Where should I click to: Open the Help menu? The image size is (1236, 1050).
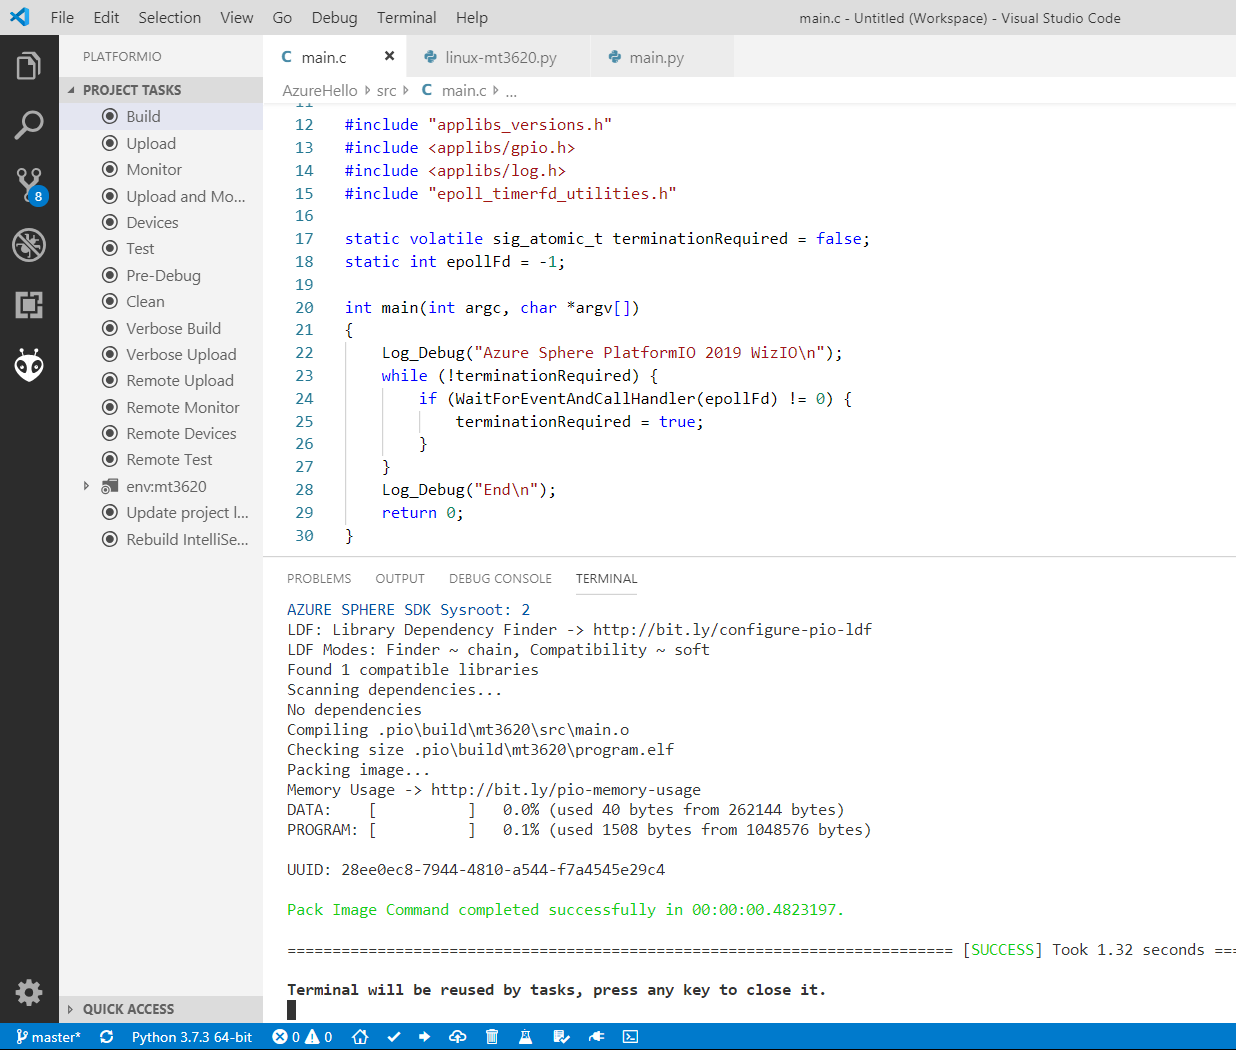tap(472, 17)
